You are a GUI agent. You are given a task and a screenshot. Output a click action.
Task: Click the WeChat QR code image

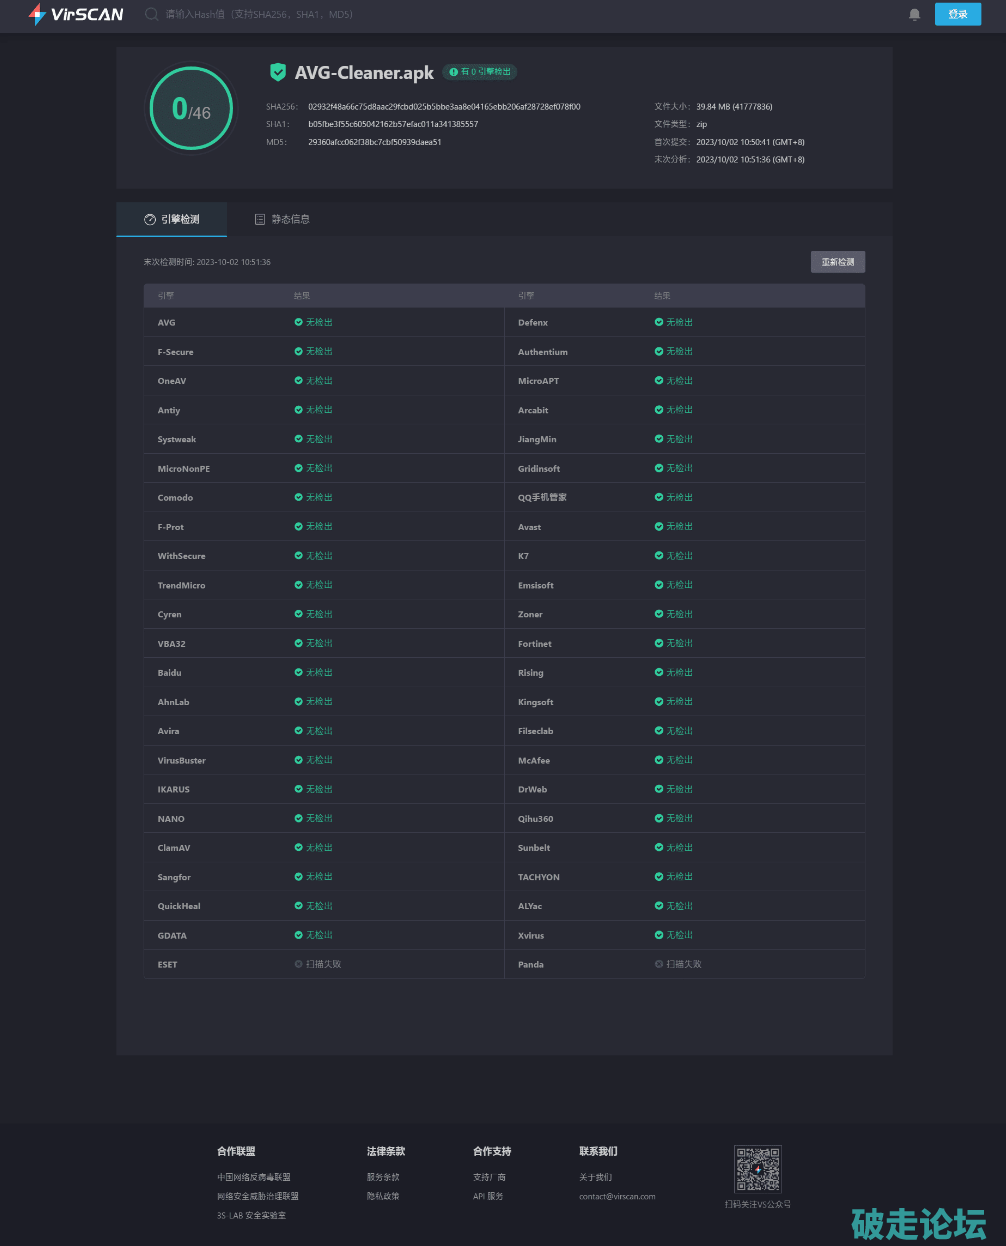pyautogui.click(x=757, y=1170)
